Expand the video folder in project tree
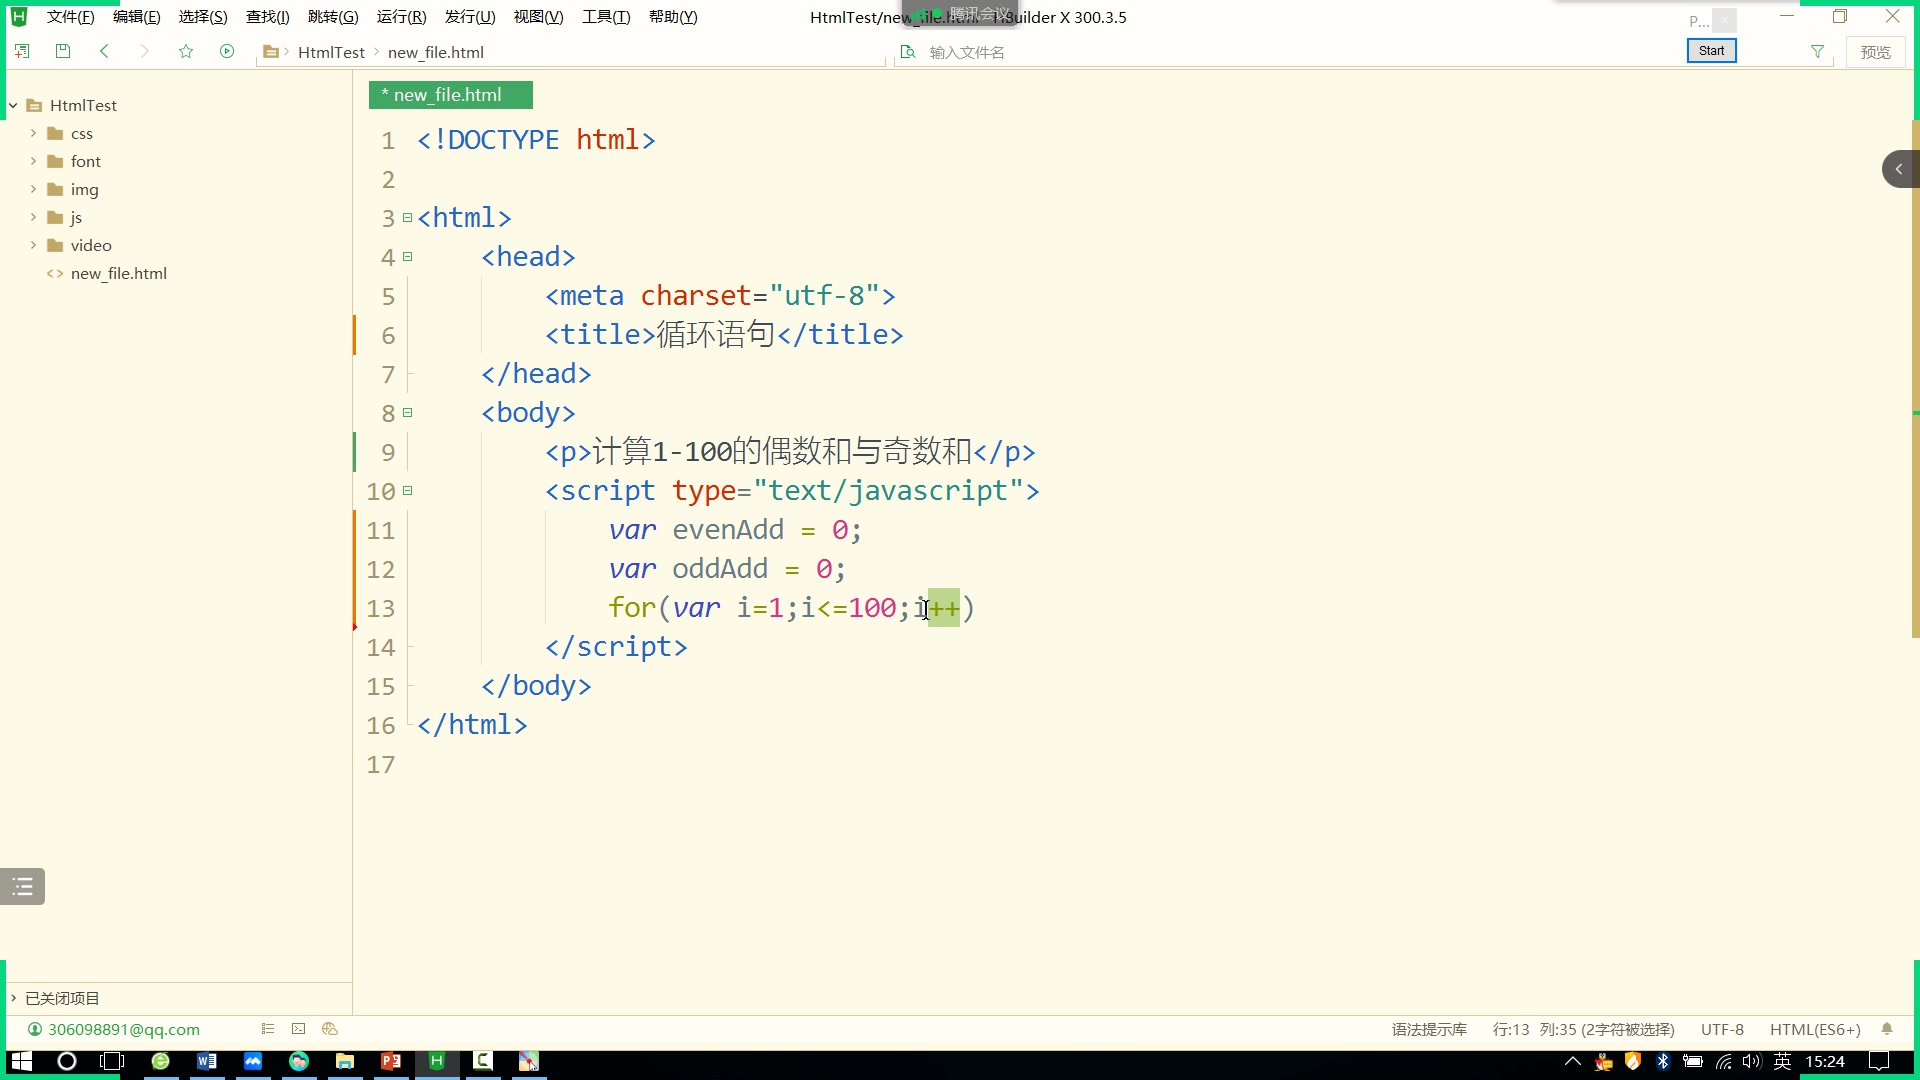This screenshot has height=1080, width=1920. (33, 245)
